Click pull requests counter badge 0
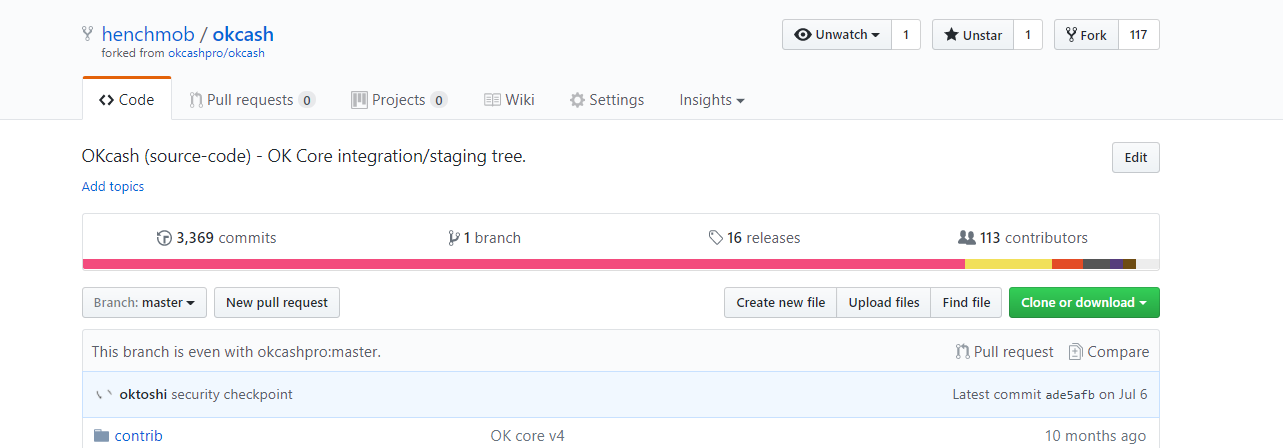Image resolution: width=1283 pixels, height=448 pixels. point(307,100)
